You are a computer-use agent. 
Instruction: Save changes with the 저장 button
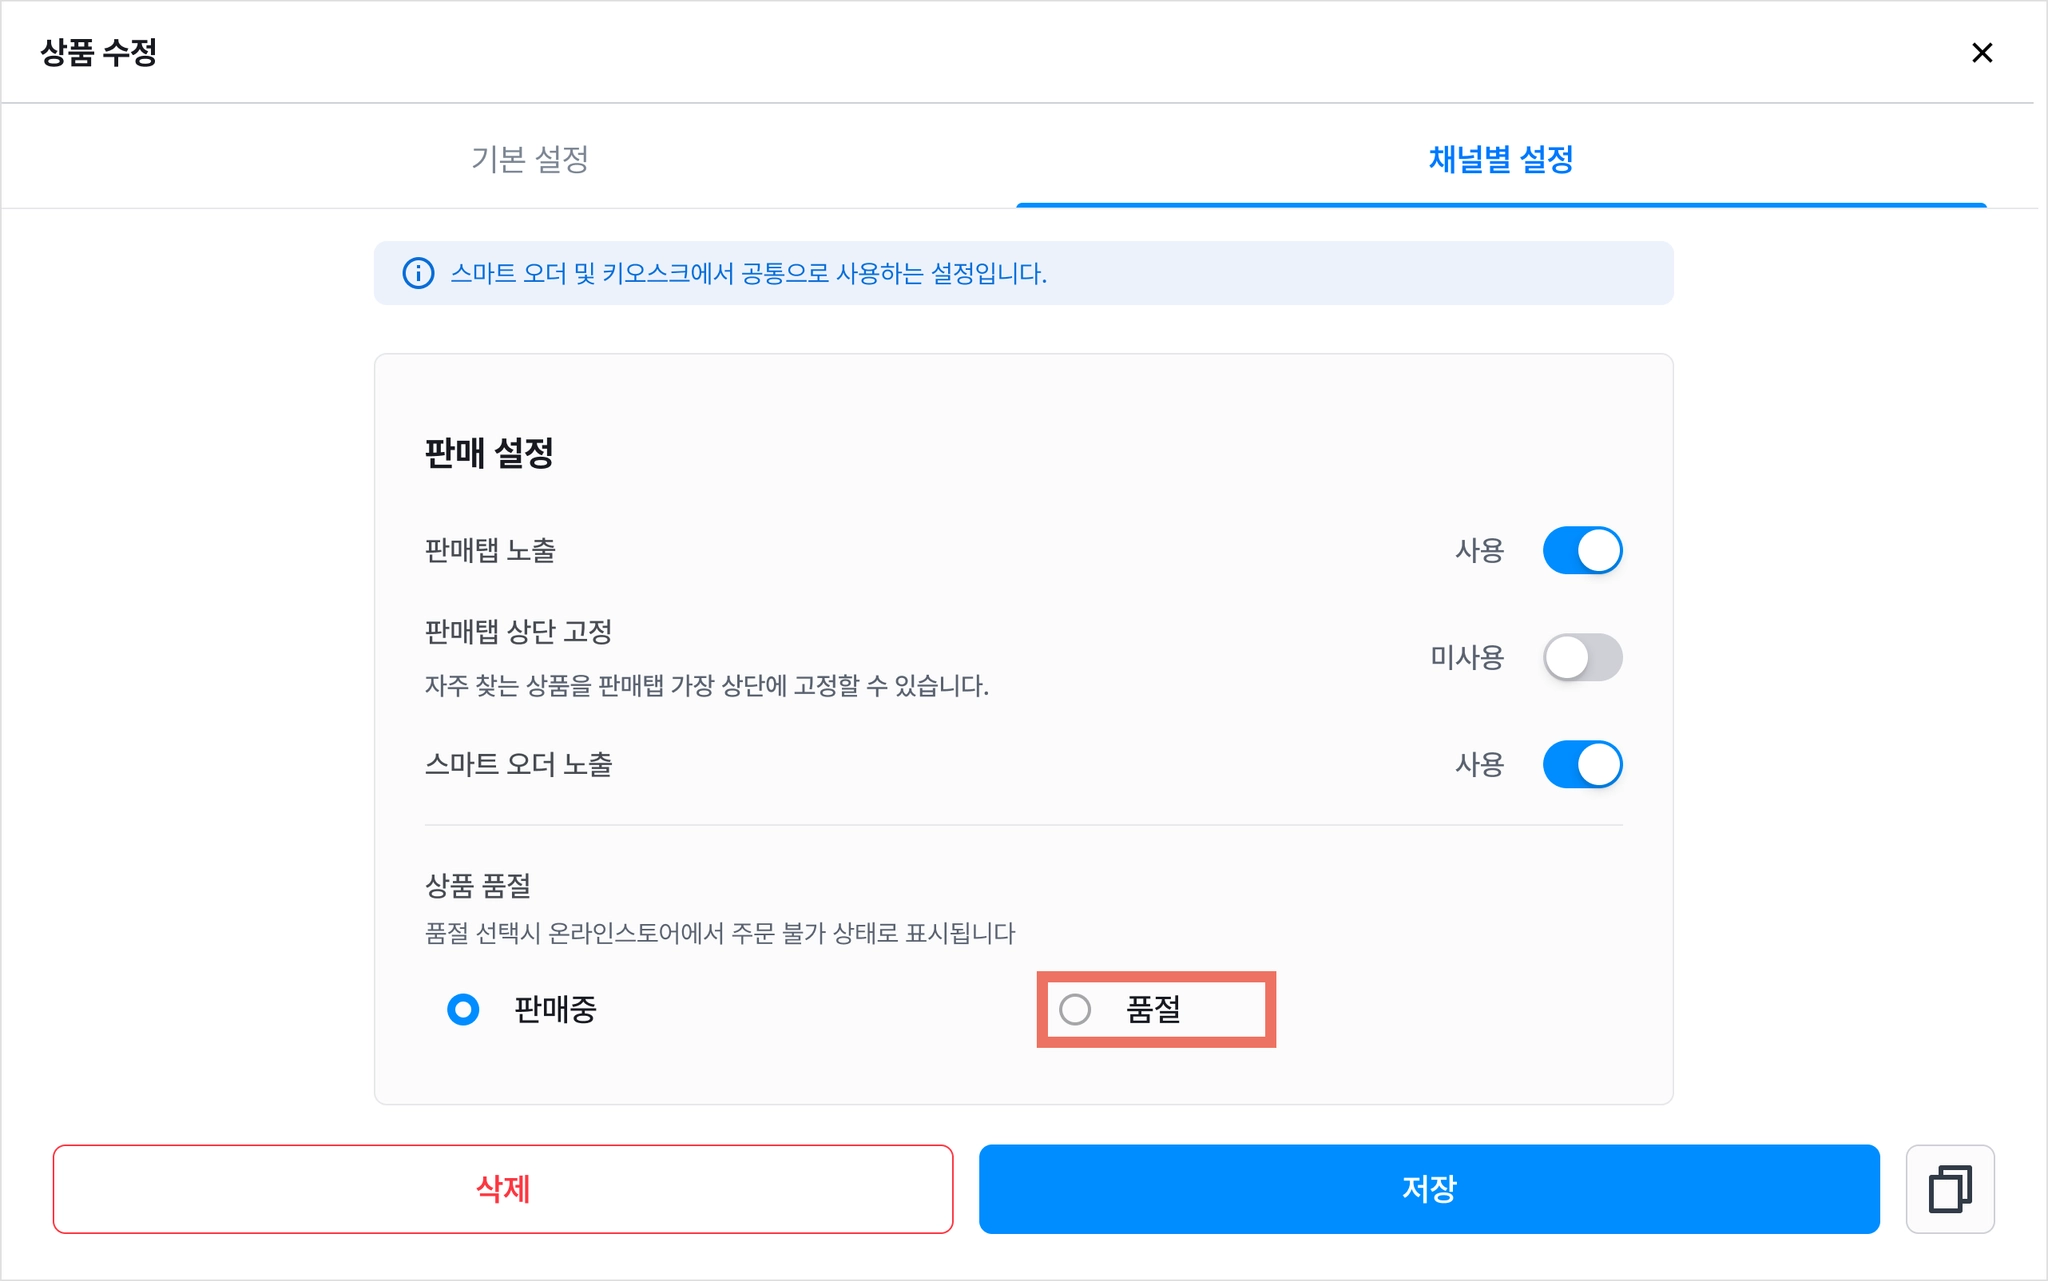[x=1429, y=1189]
